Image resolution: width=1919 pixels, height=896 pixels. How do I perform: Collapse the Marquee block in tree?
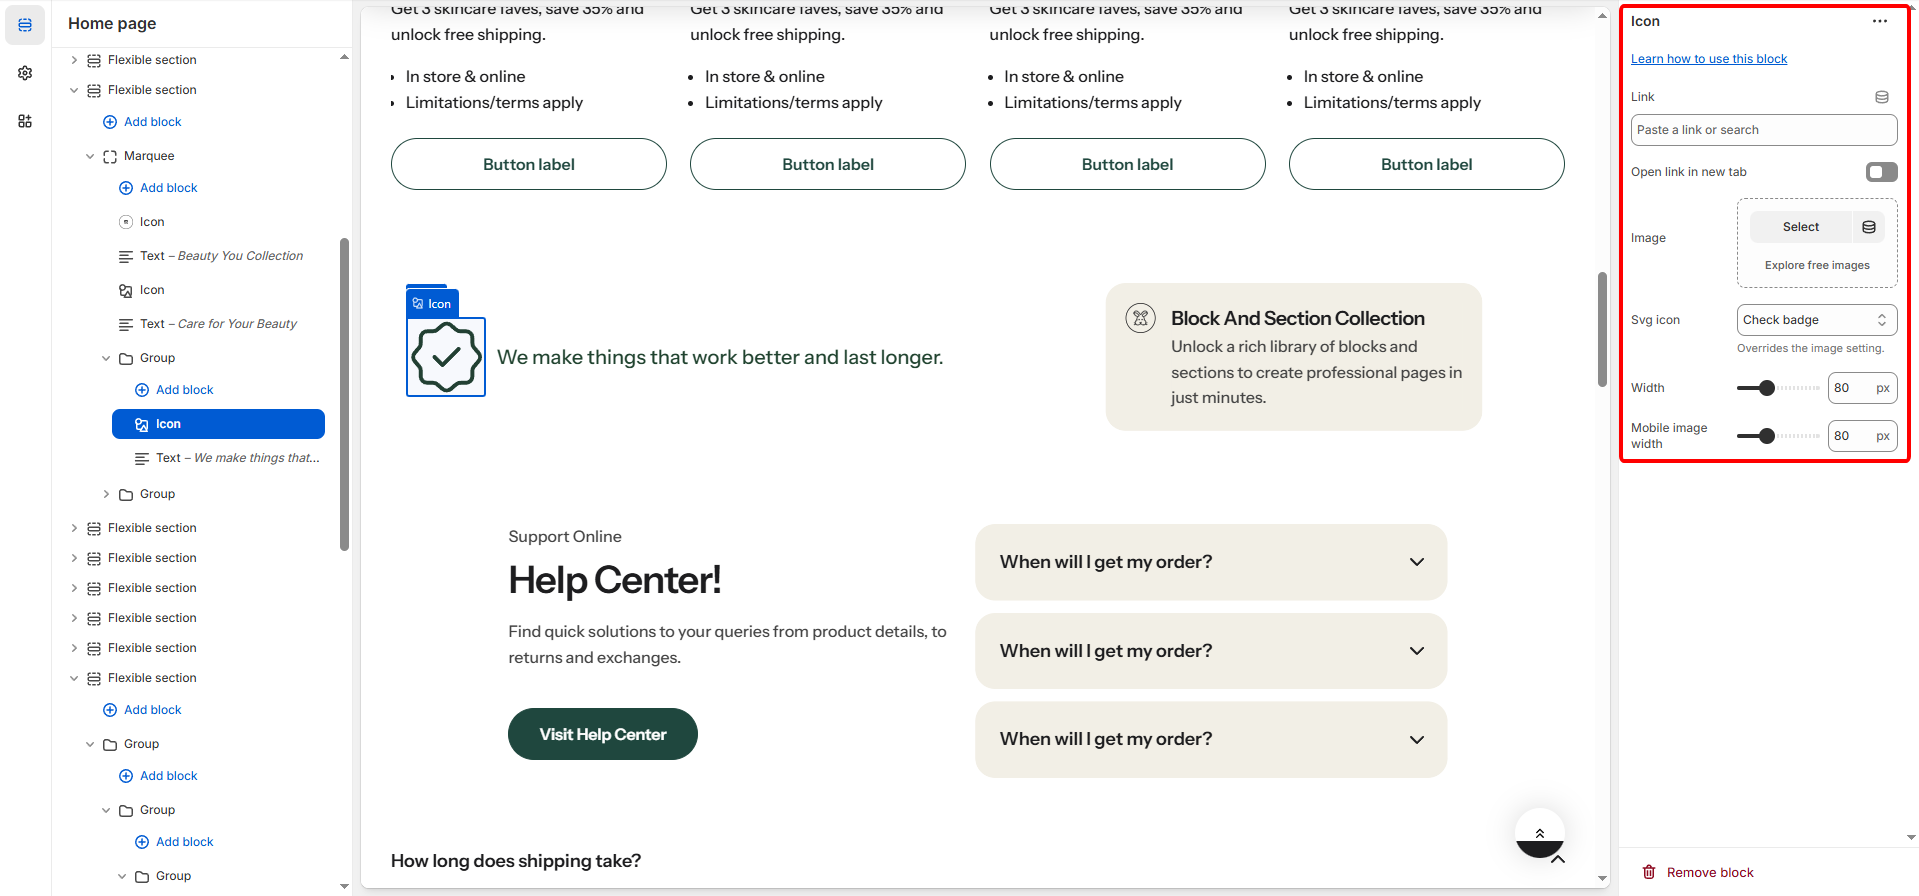pyautogui.click(x=90, y=156)
